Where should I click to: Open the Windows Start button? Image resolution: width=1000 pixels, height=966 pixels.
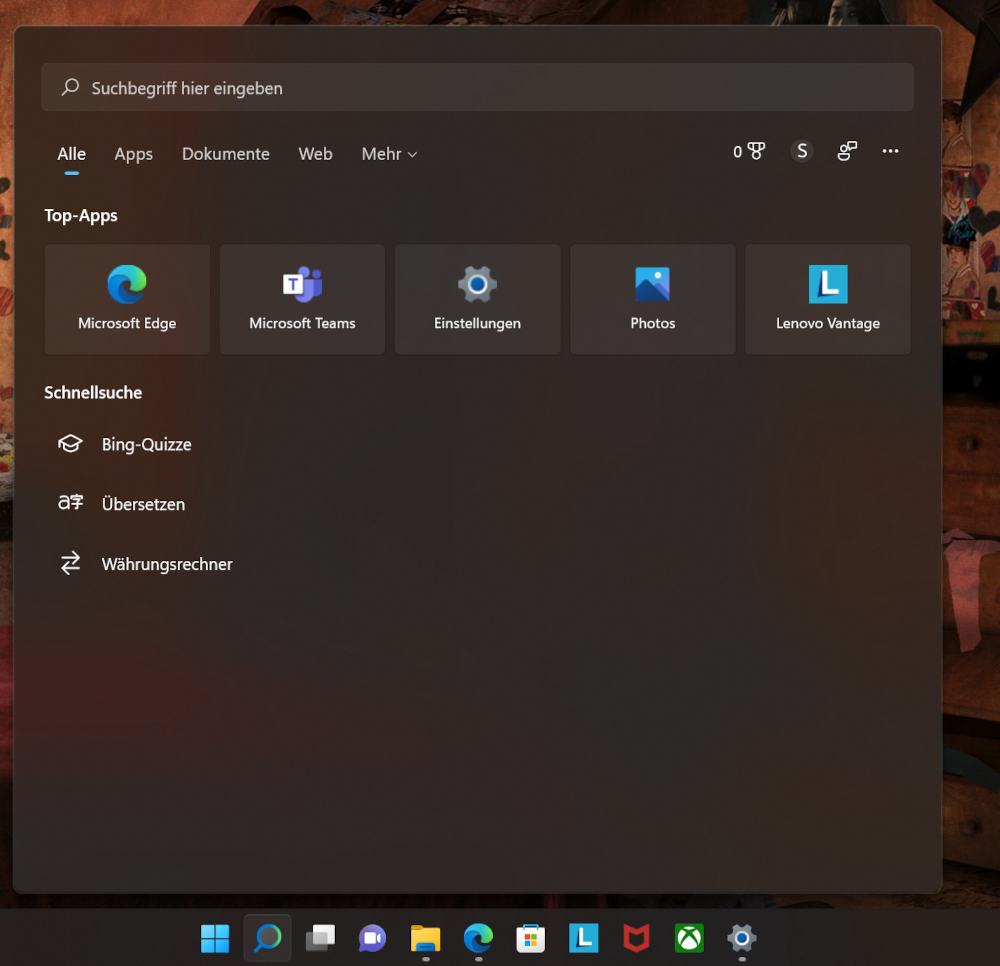click(x=215, y=938)
